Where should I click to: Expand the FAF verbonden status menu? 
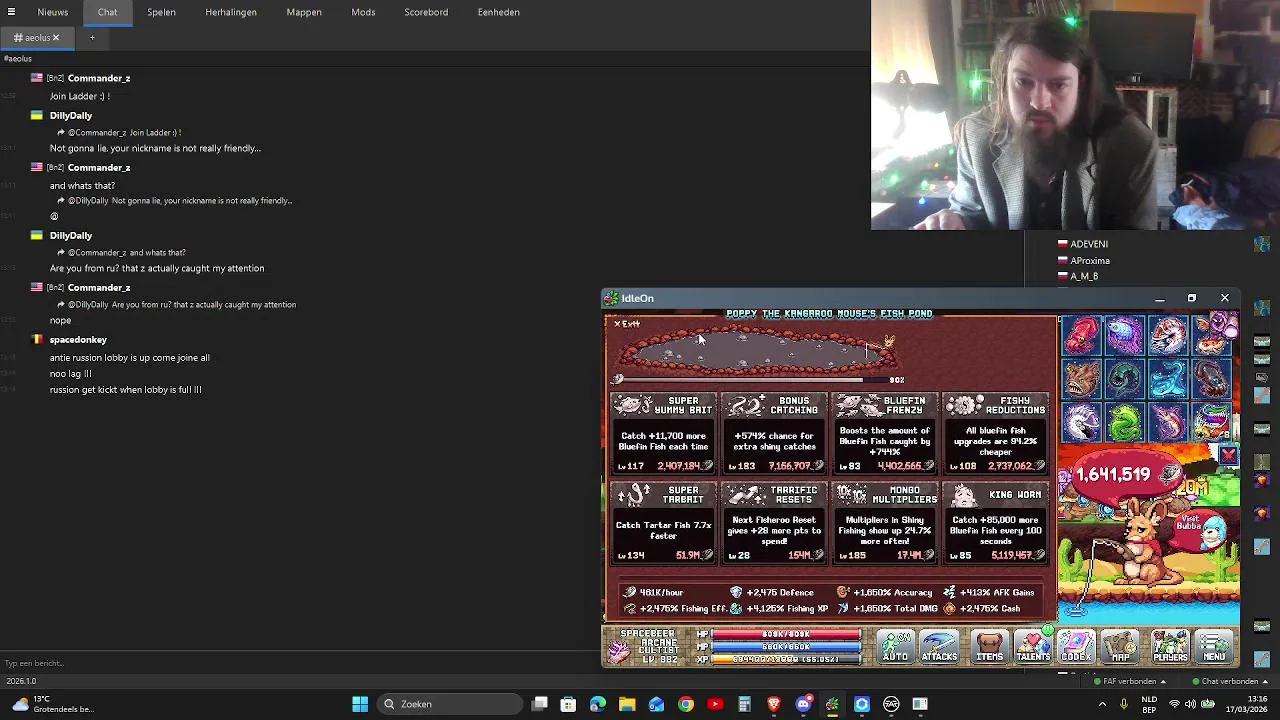1130,681
